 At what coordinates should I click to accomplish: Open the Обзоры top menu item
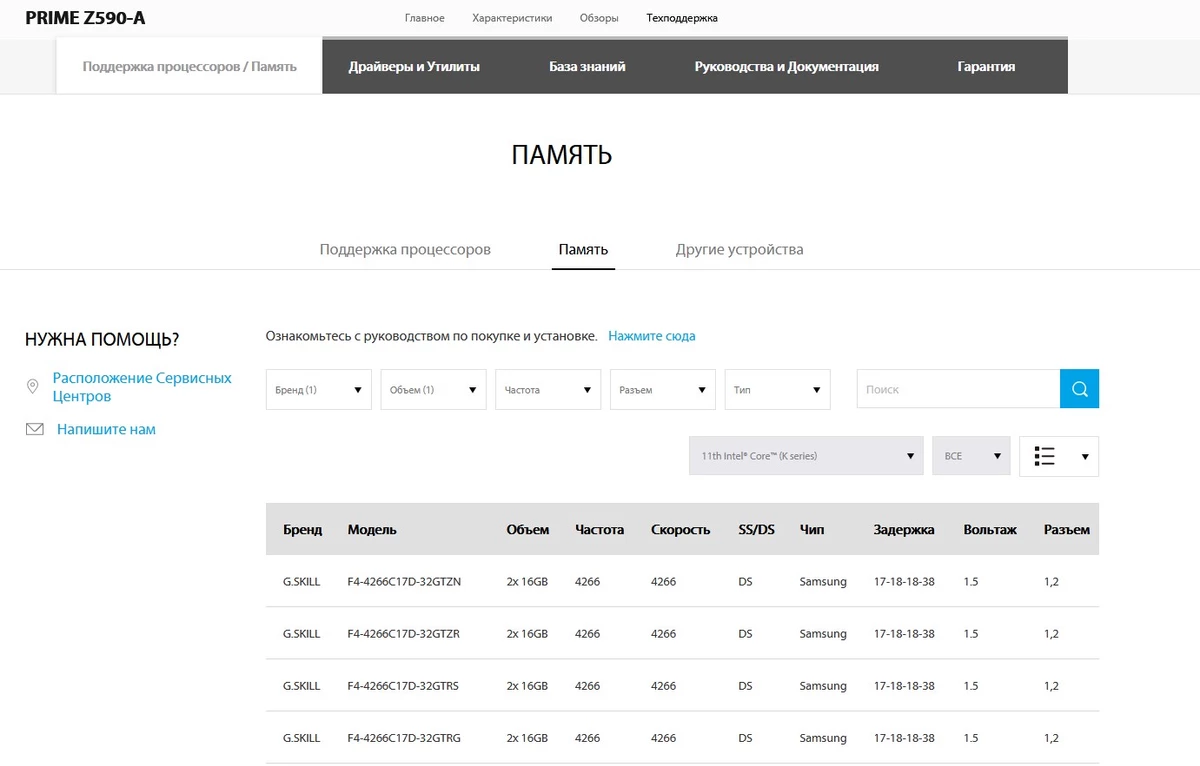(x=599, y=18)
